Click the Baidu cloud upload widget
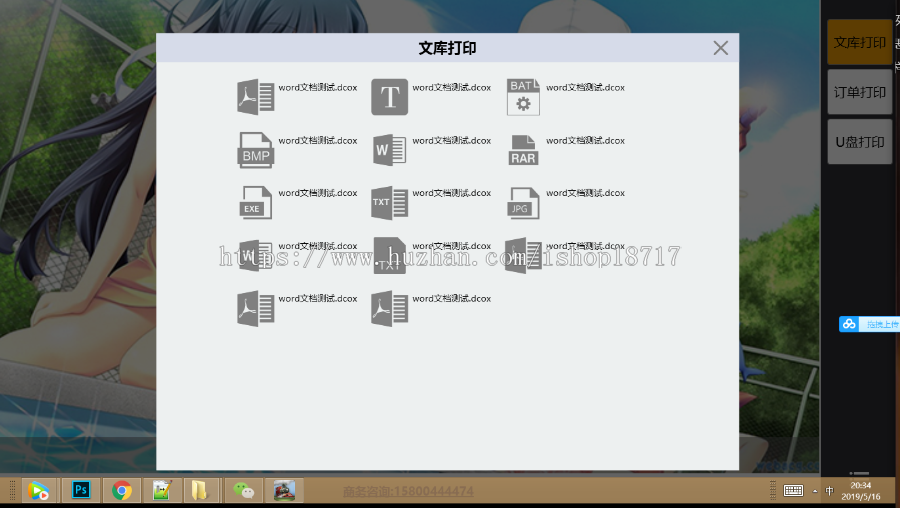The height and width of the screenshot is (508, 900). (869, 324)
